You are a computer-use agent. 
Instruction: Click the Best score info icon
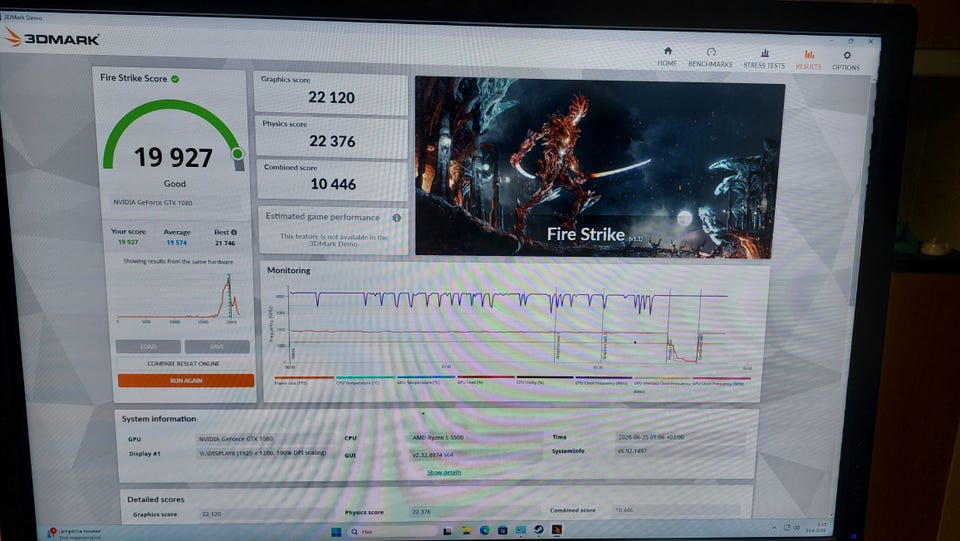tap(233, 233)
